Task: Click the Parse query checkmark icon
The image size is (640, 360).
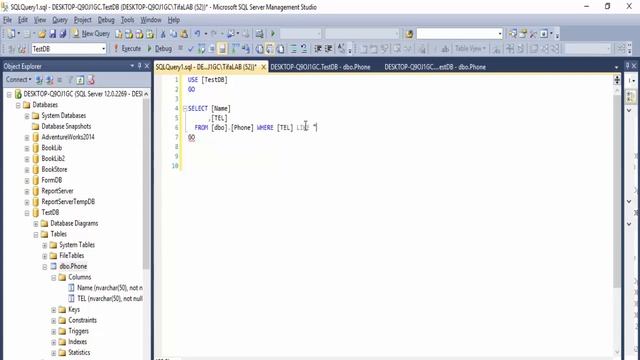Action: [191, 49]
